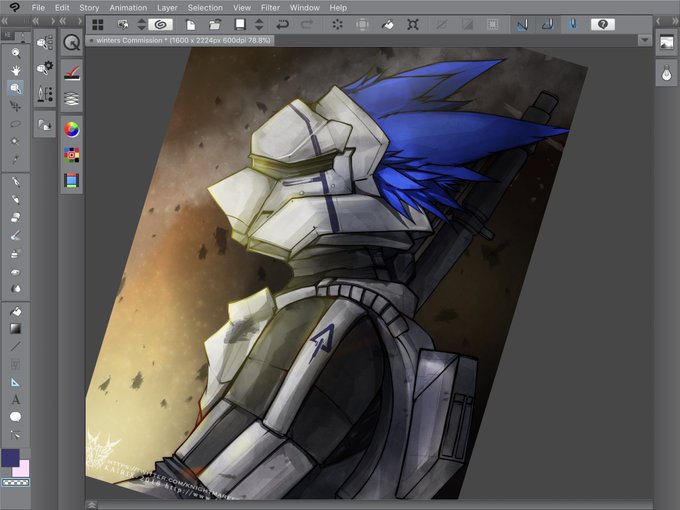Open the Color Set palette
The height and width of the screenshot is (510, 680).
tap(72, 155)
